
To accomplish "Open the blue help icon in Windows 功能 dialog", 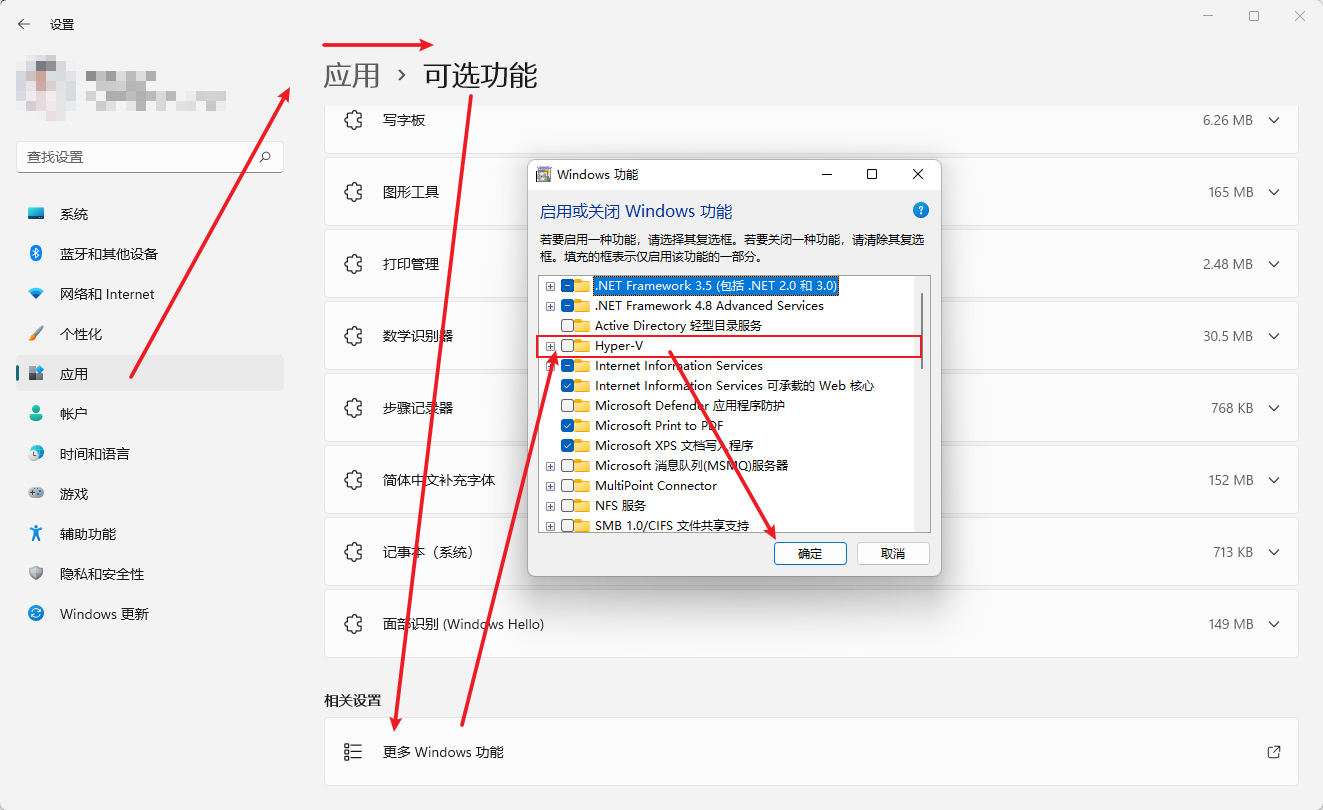I will click(x=920, y=210).
